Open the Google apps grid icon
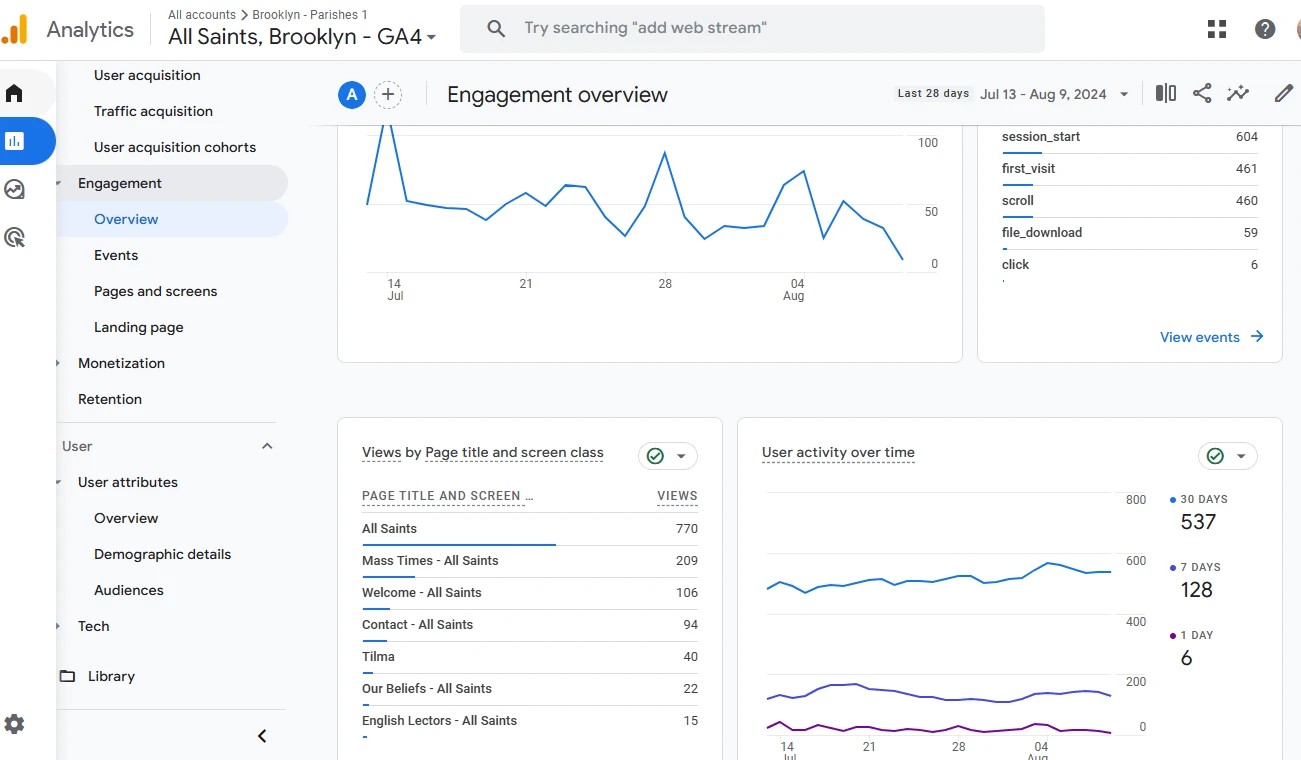The image size is (1301, 760). click(1217, 29)
